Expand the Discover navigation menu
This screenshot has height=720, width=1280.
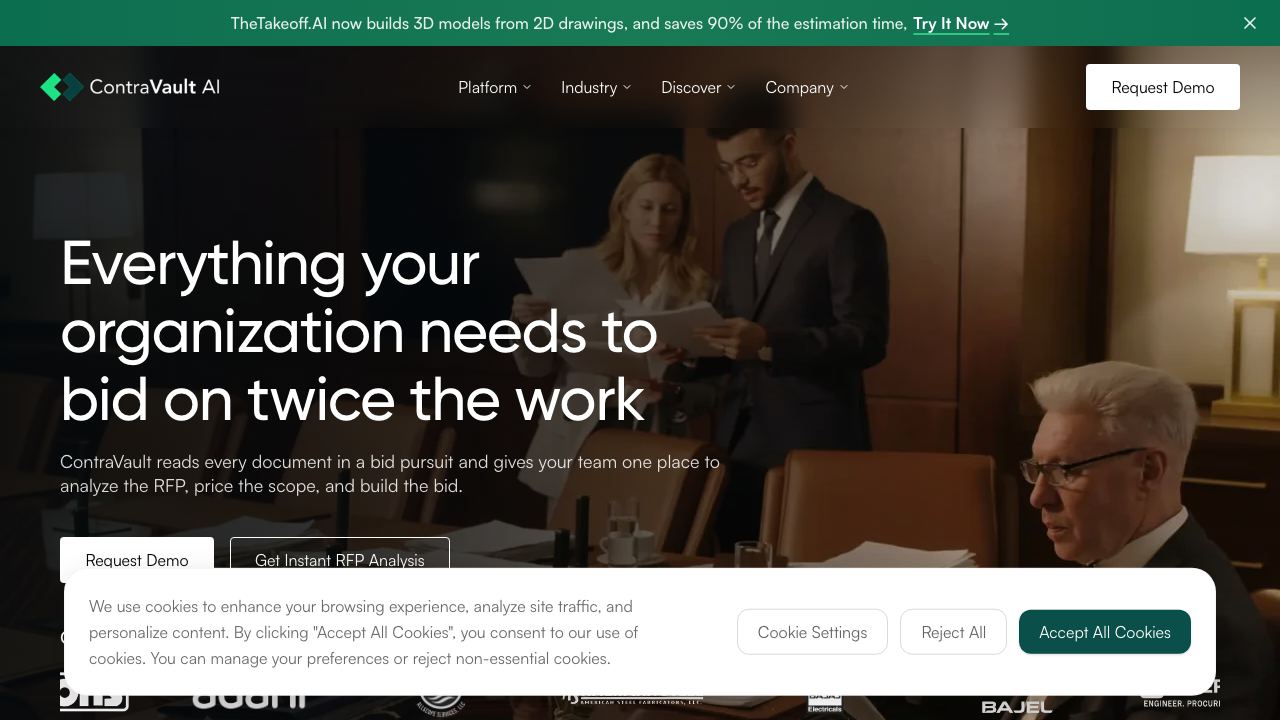(698, 87)
